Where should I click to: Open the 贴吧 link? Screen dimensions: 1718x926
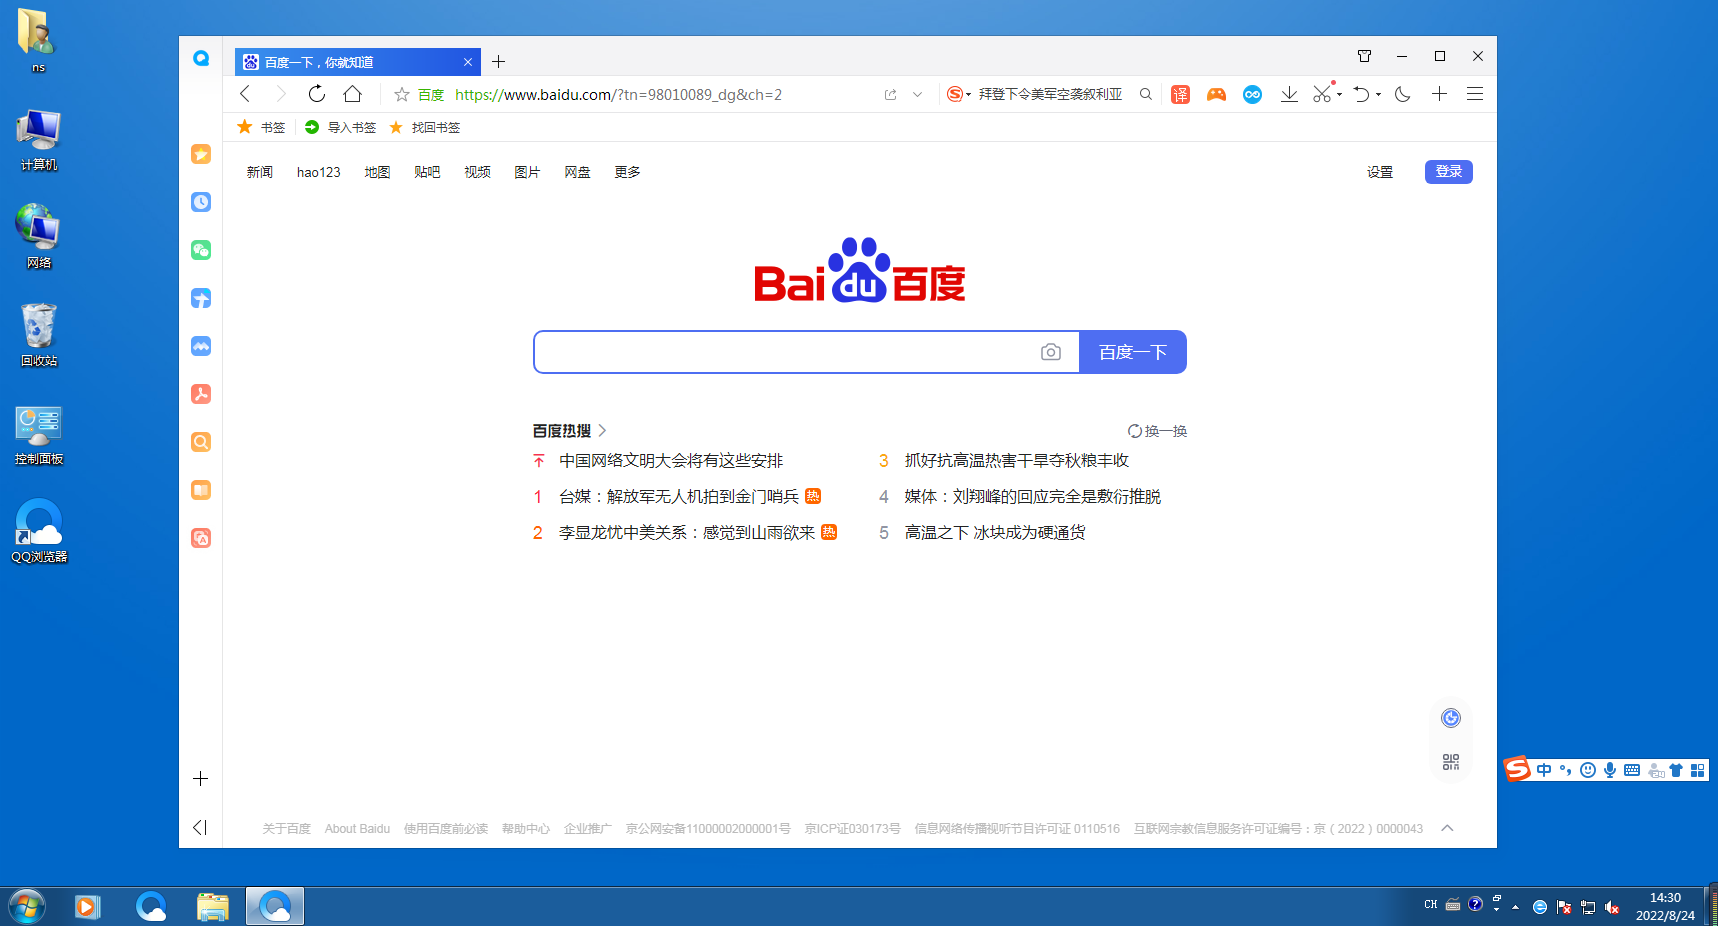click(x=427, y=172)
